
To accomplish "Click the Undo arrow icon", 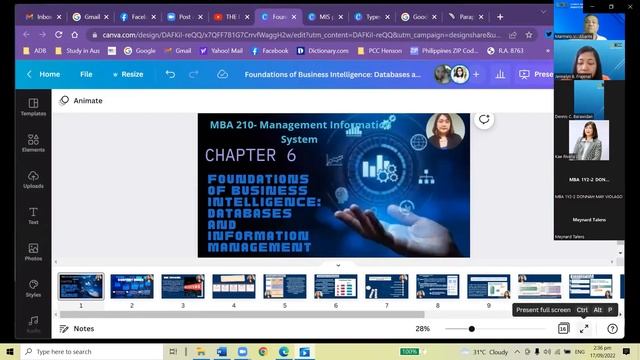I will pos(170,74).
